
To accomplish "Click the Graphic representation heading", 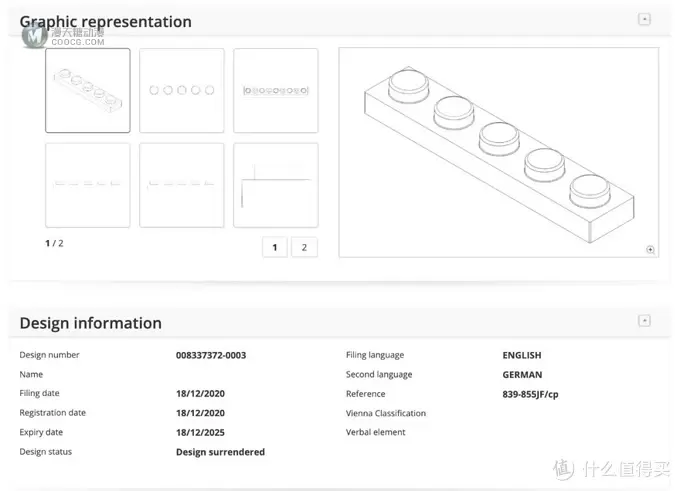I will pos(105,22).
